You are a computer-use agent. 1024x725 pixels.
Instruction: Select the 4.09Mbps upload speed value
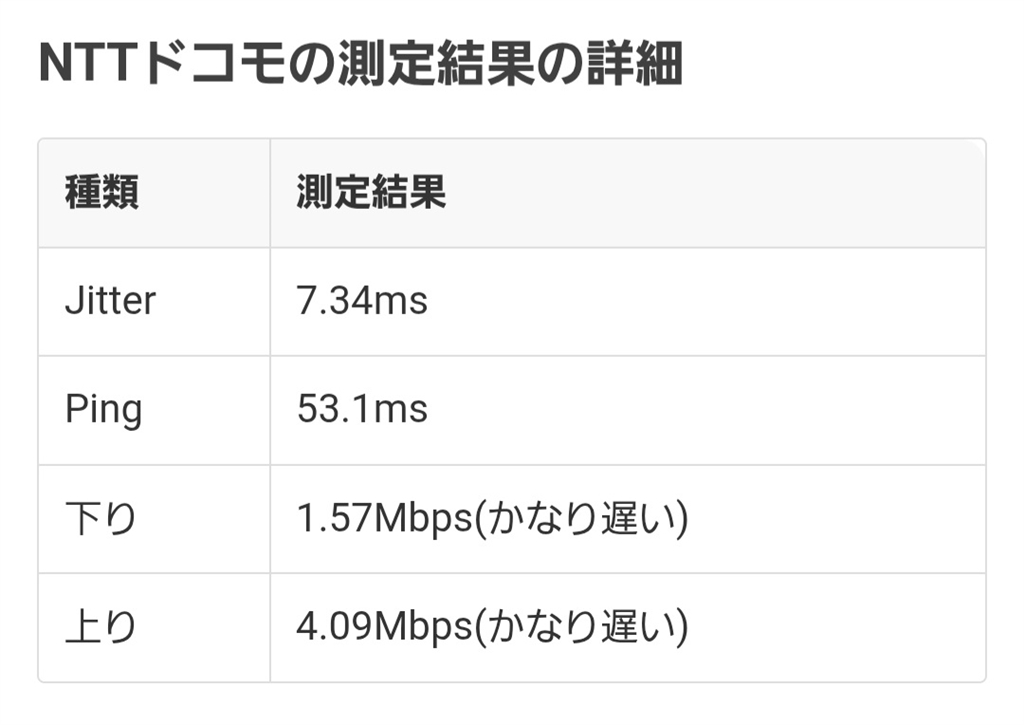[383, 627]
